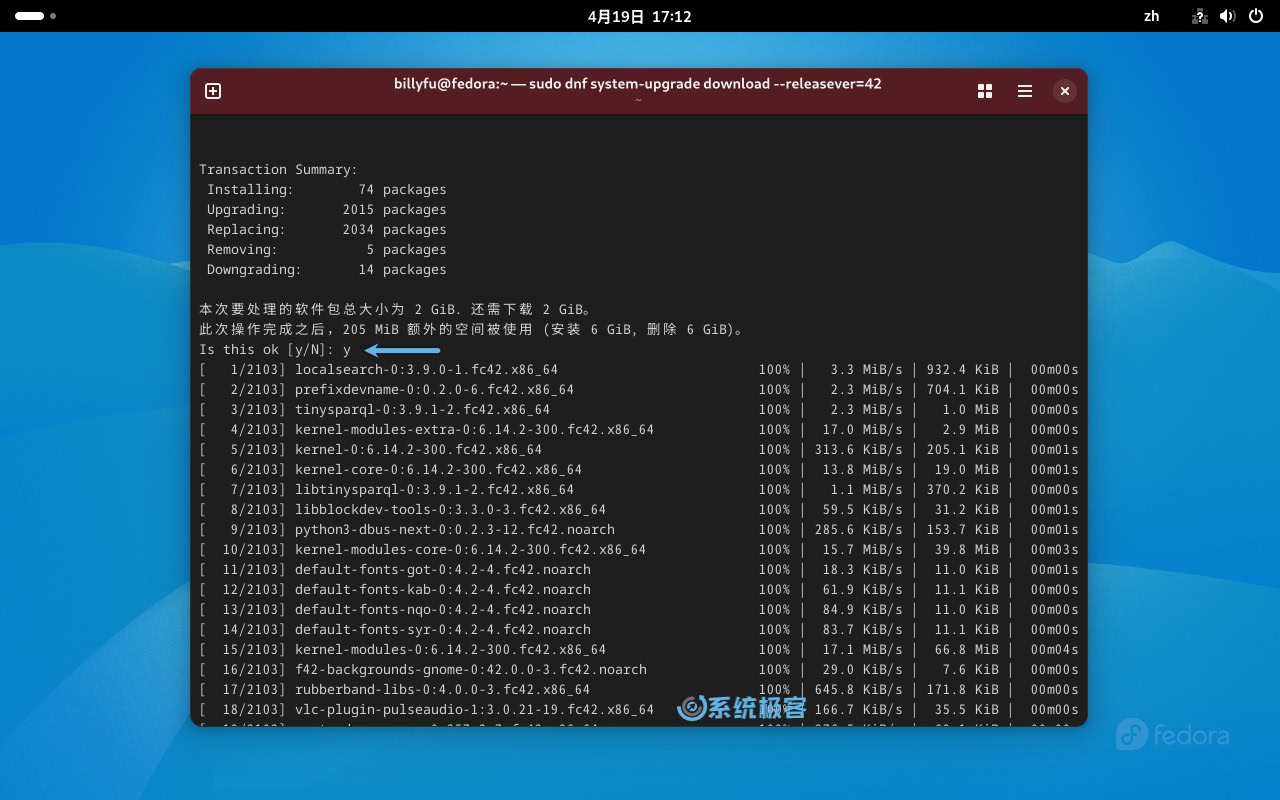Click the power icon in top bar
This screenshot has height=800, width=1280.
tap(1256, 16)
